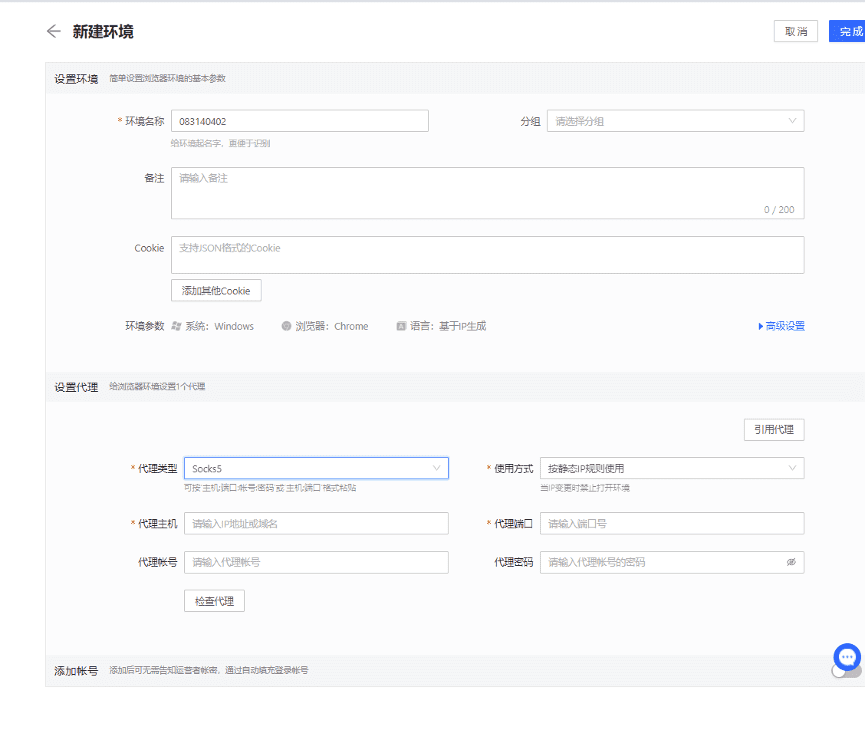Click the 检查代理 check proxy button

pyautogui.click(x=214, y=601)
